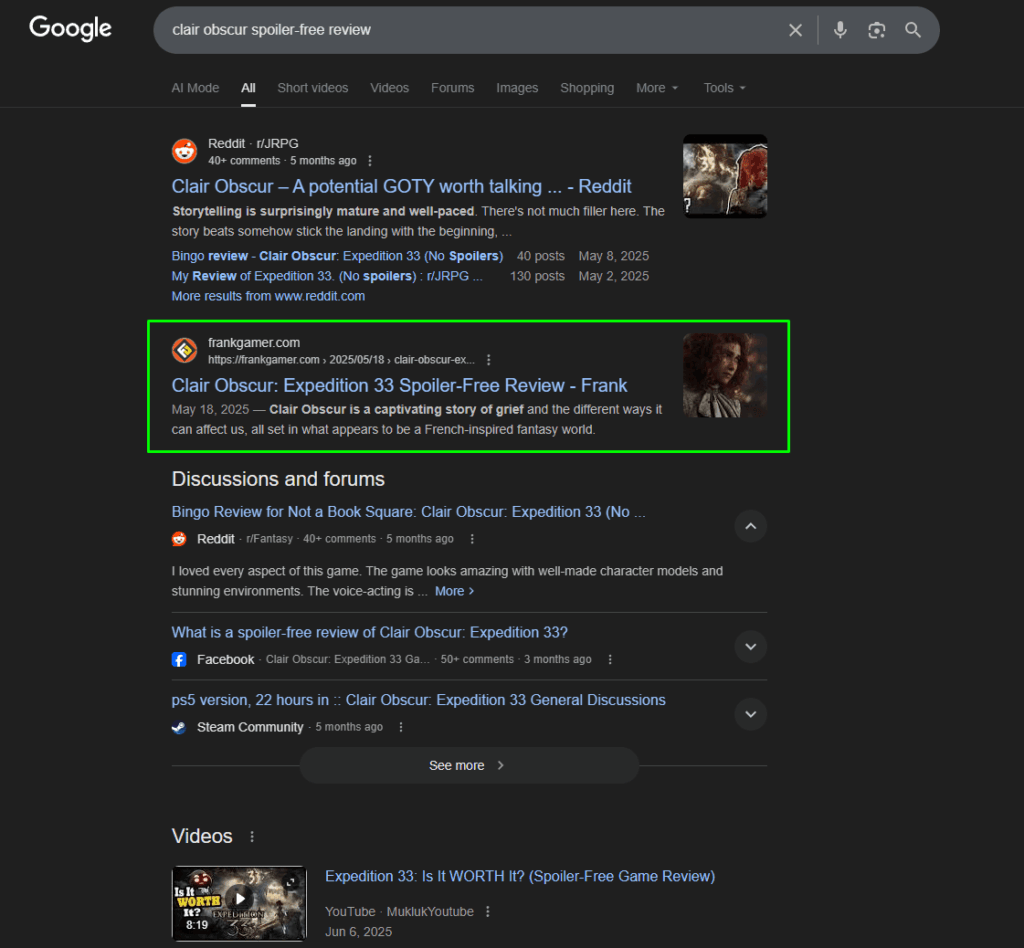Open the More search filters dropdown
The image size is (1024, 948).
click(x=657, y=88)
